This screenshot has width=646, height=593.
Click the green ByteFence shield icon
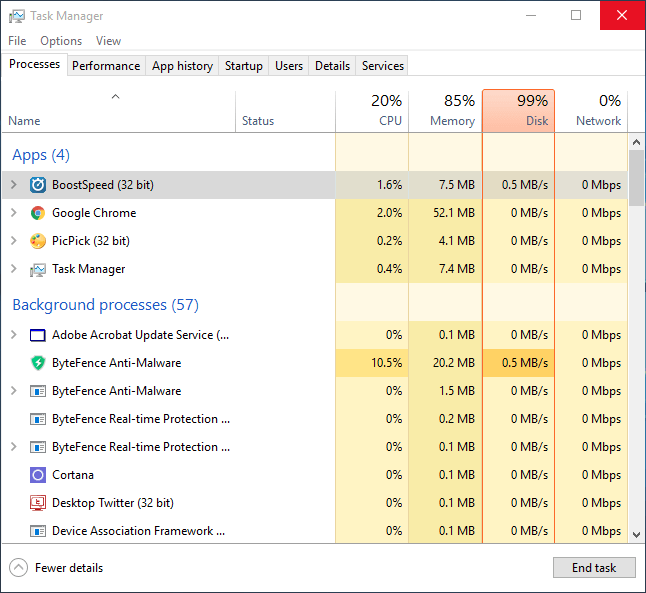coord(37,363)
